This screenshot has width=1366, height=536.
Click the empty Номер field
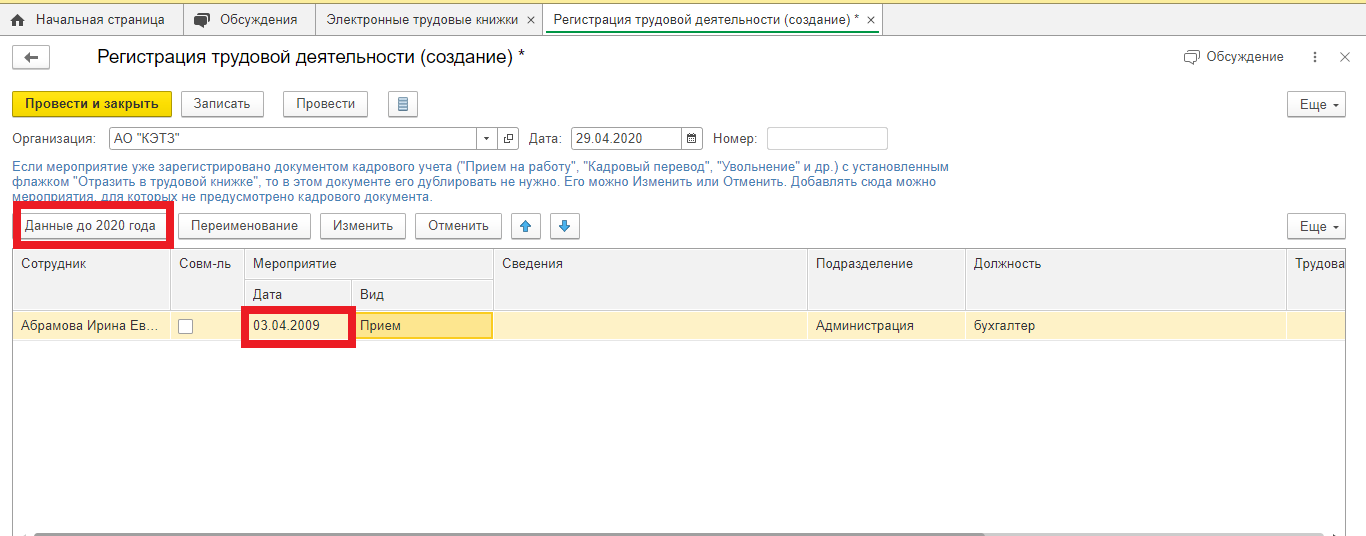tap(827, 139)
